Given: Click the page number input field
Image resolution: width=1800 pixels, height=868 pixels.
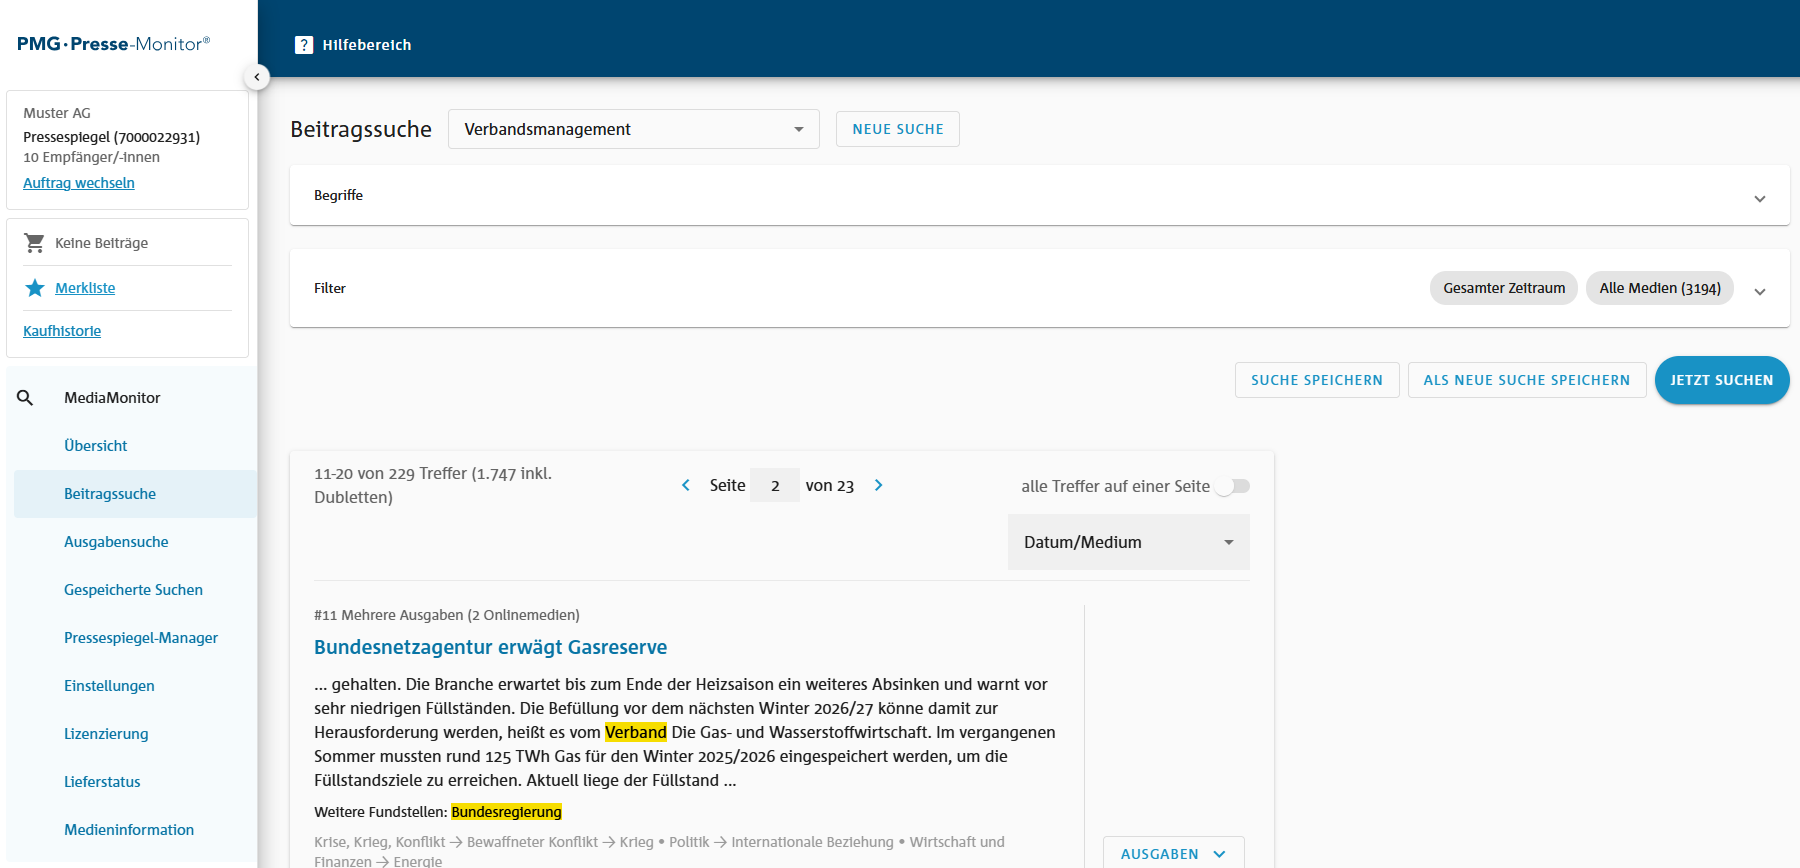Looking at the screenshot, I should tap(775, 485).
